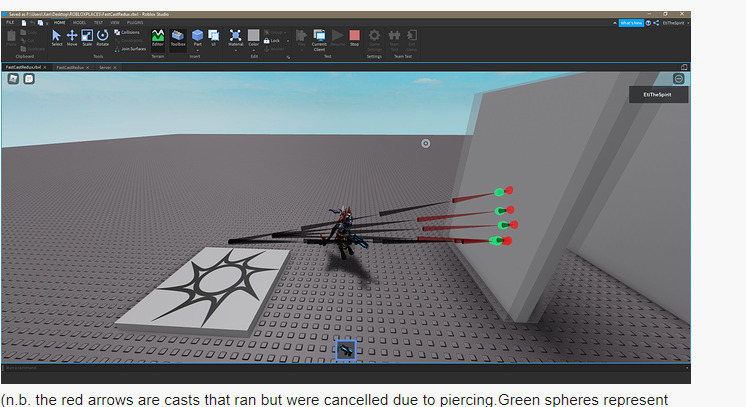Screen dimensions: 746x407
Task: Click the New file icon in quick access
Action: tap(24, 22)
